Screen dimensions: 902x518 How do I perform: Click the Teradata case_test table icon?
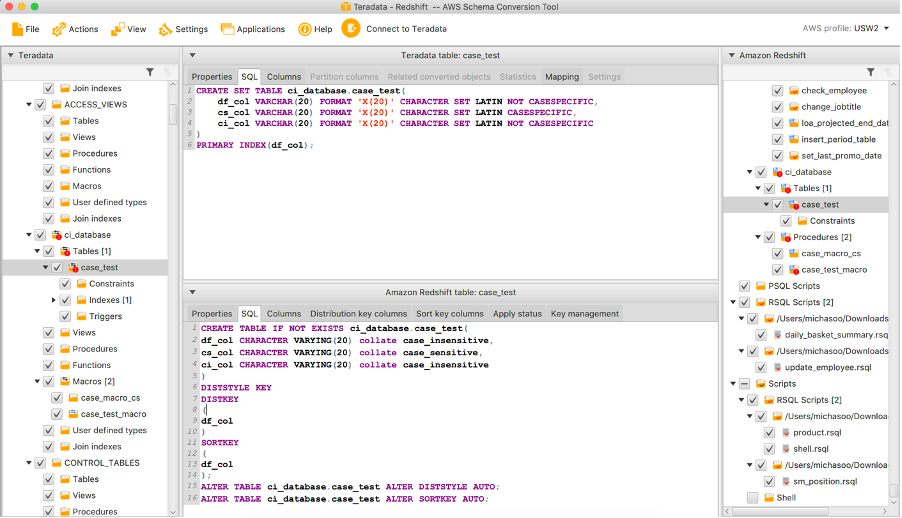pos(73,268)
